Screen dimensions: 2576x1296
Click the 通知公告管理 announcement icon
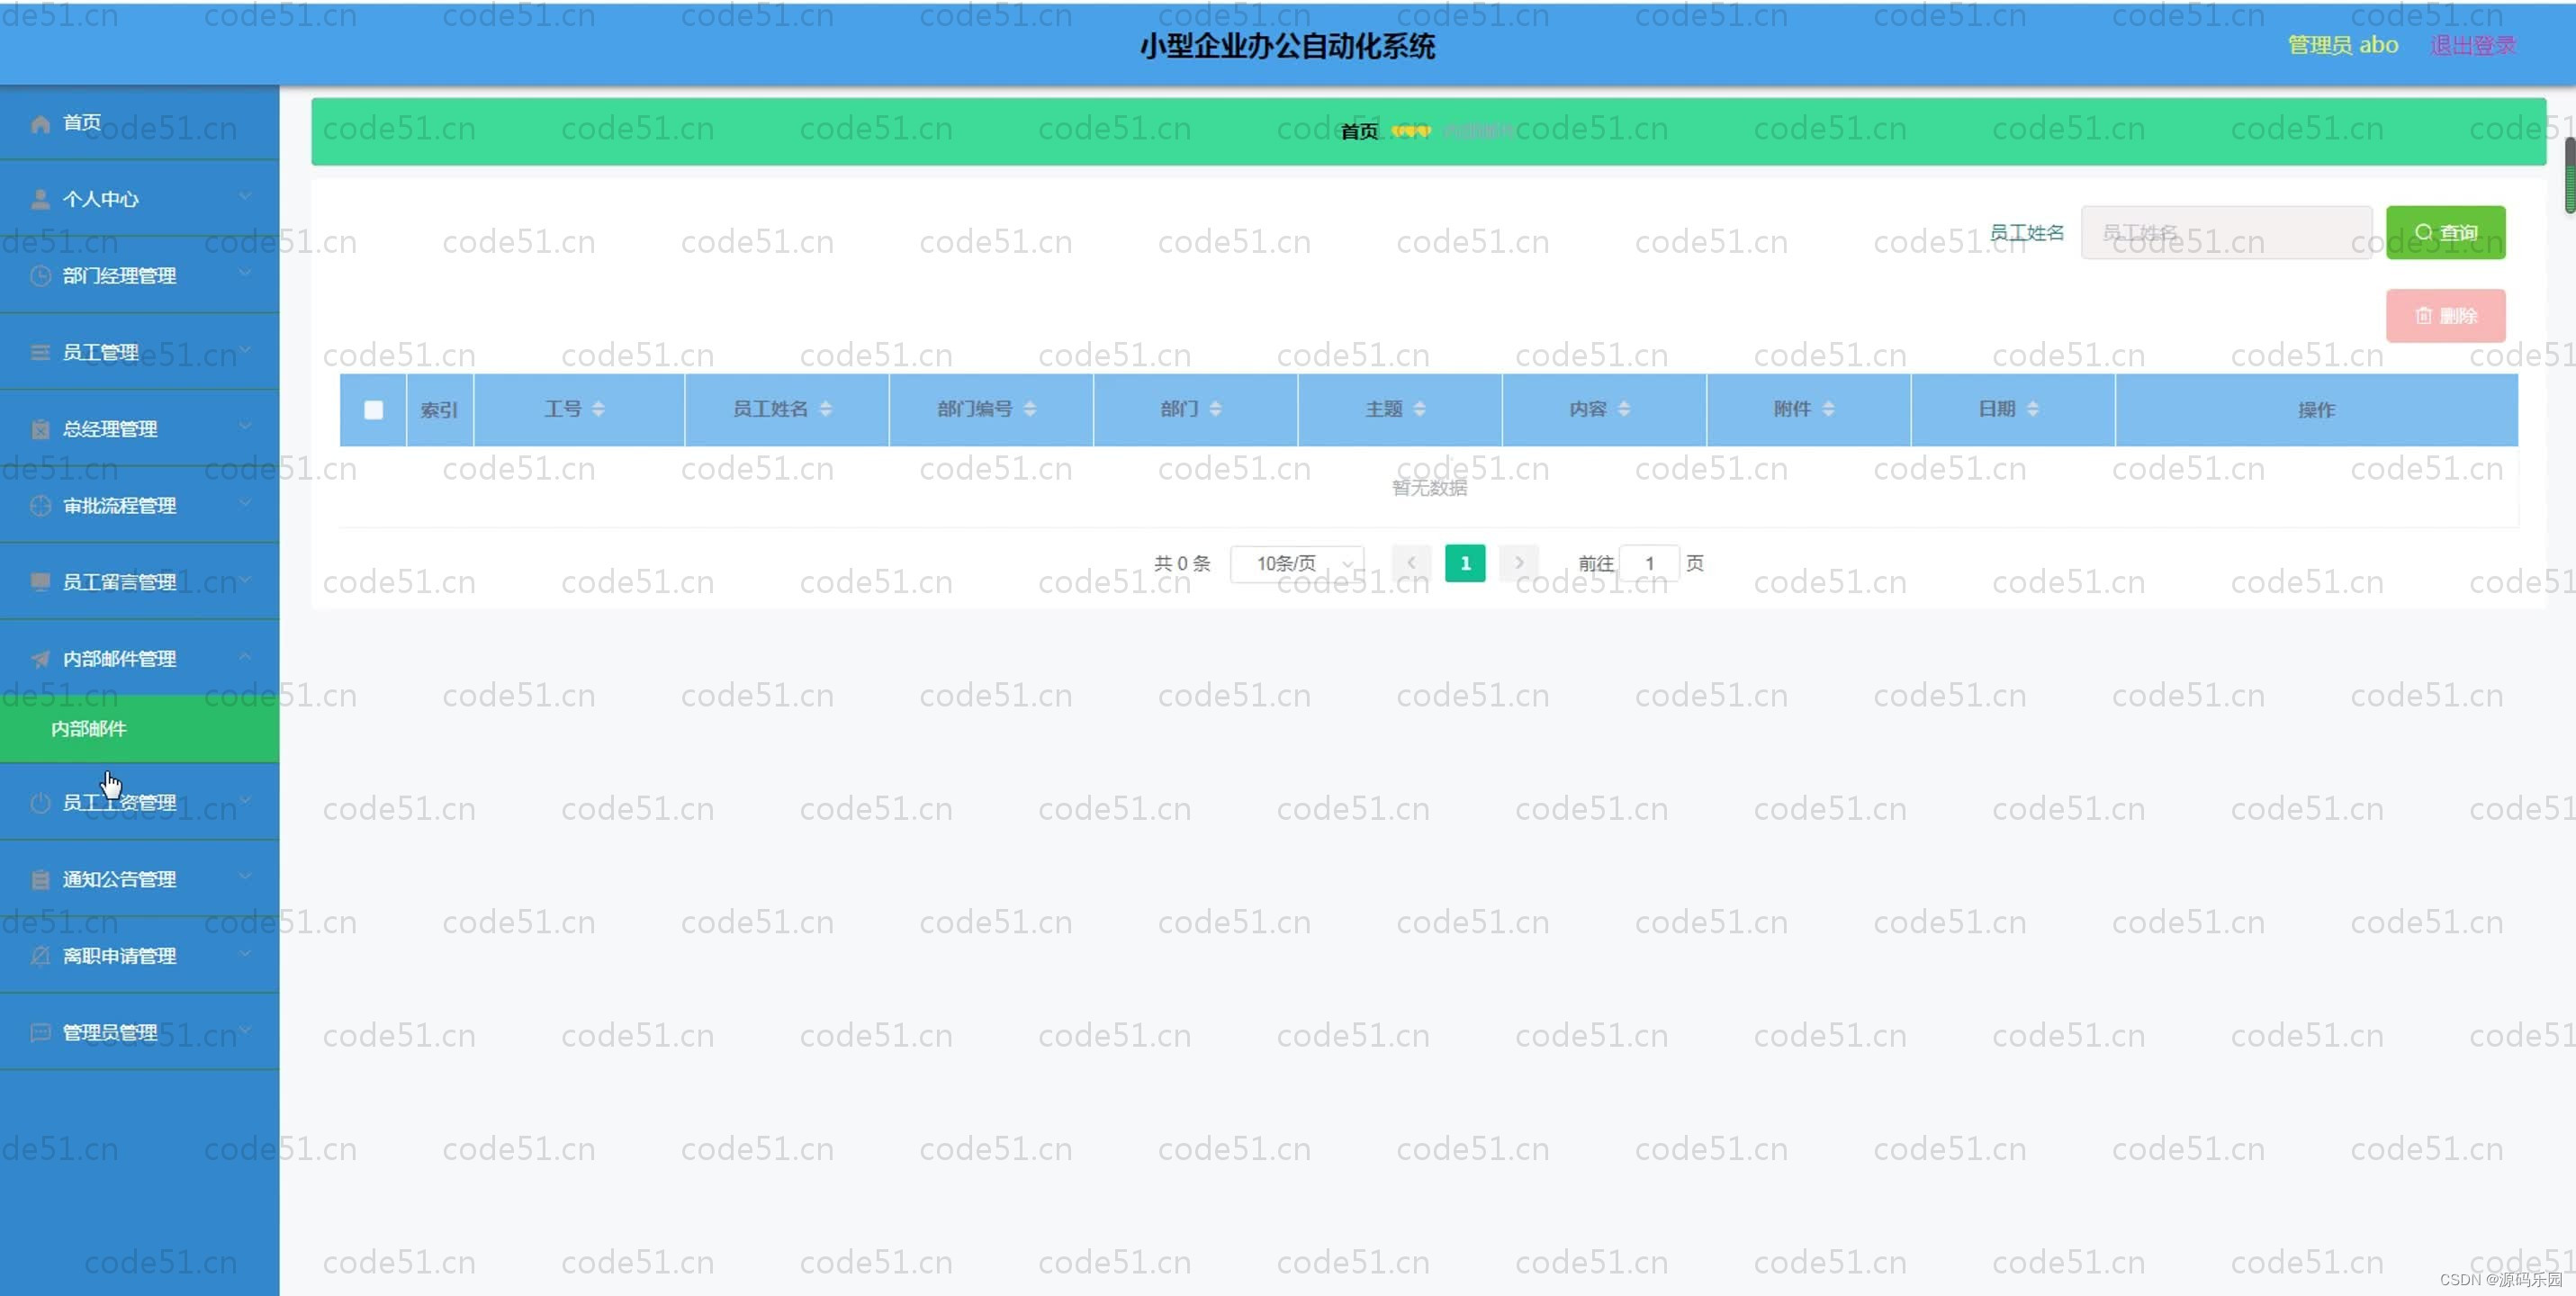tap(40, 878)
